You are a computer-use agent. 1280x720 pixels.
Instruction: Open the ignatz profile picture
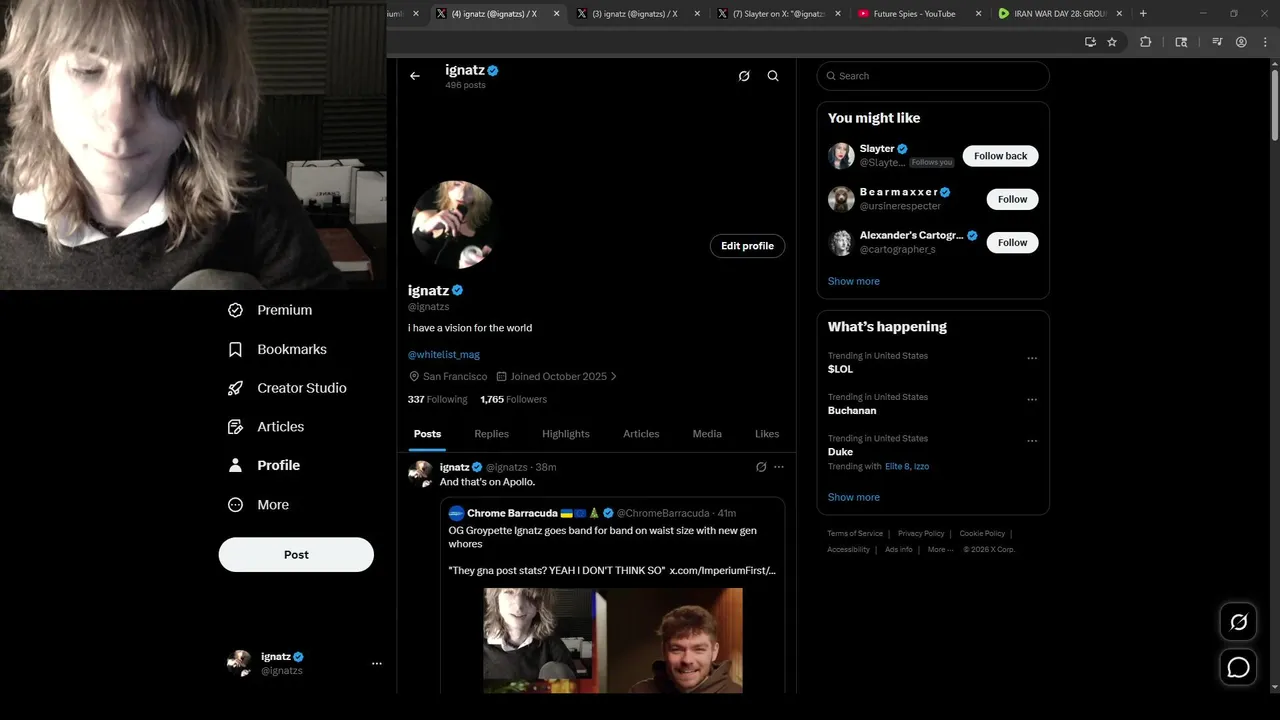click(x=453, y=224)
